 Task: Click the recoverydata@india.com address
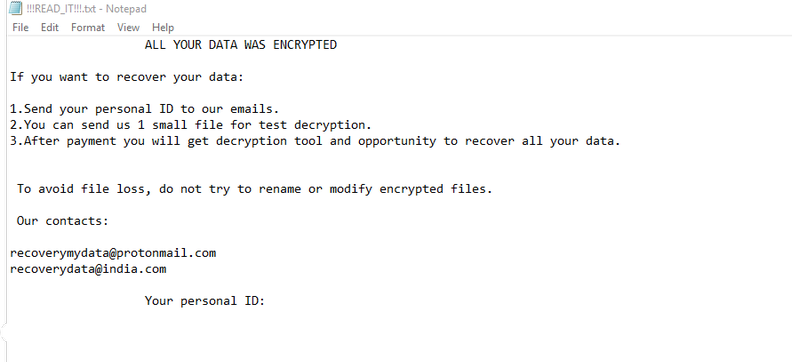(88, 269)
